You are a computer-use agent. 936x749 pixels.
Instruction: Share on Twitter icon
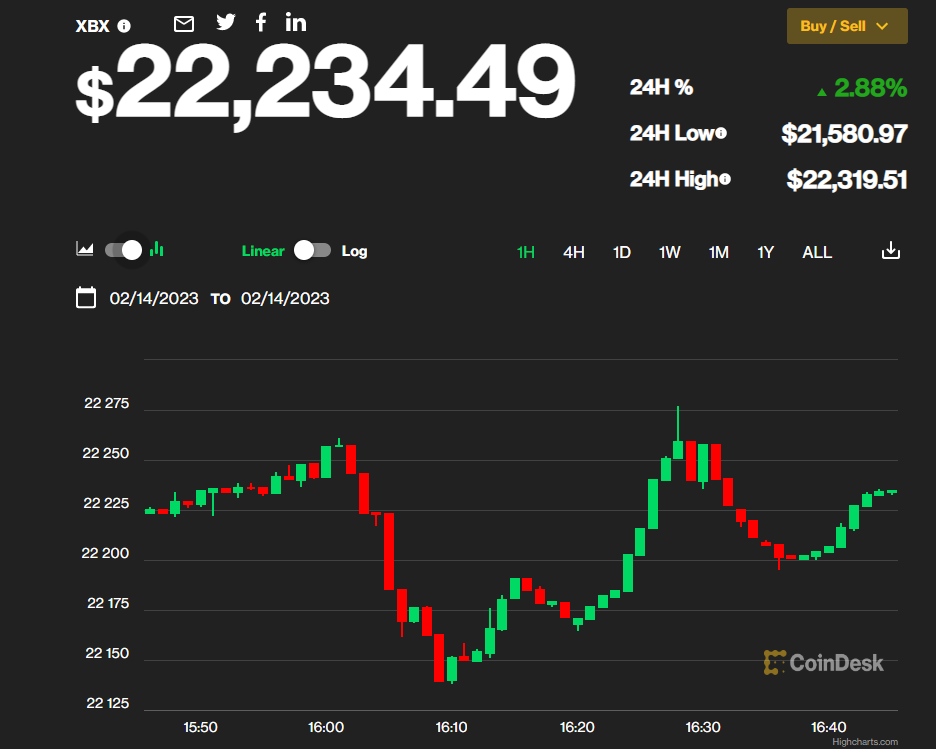tap(226, 22)
